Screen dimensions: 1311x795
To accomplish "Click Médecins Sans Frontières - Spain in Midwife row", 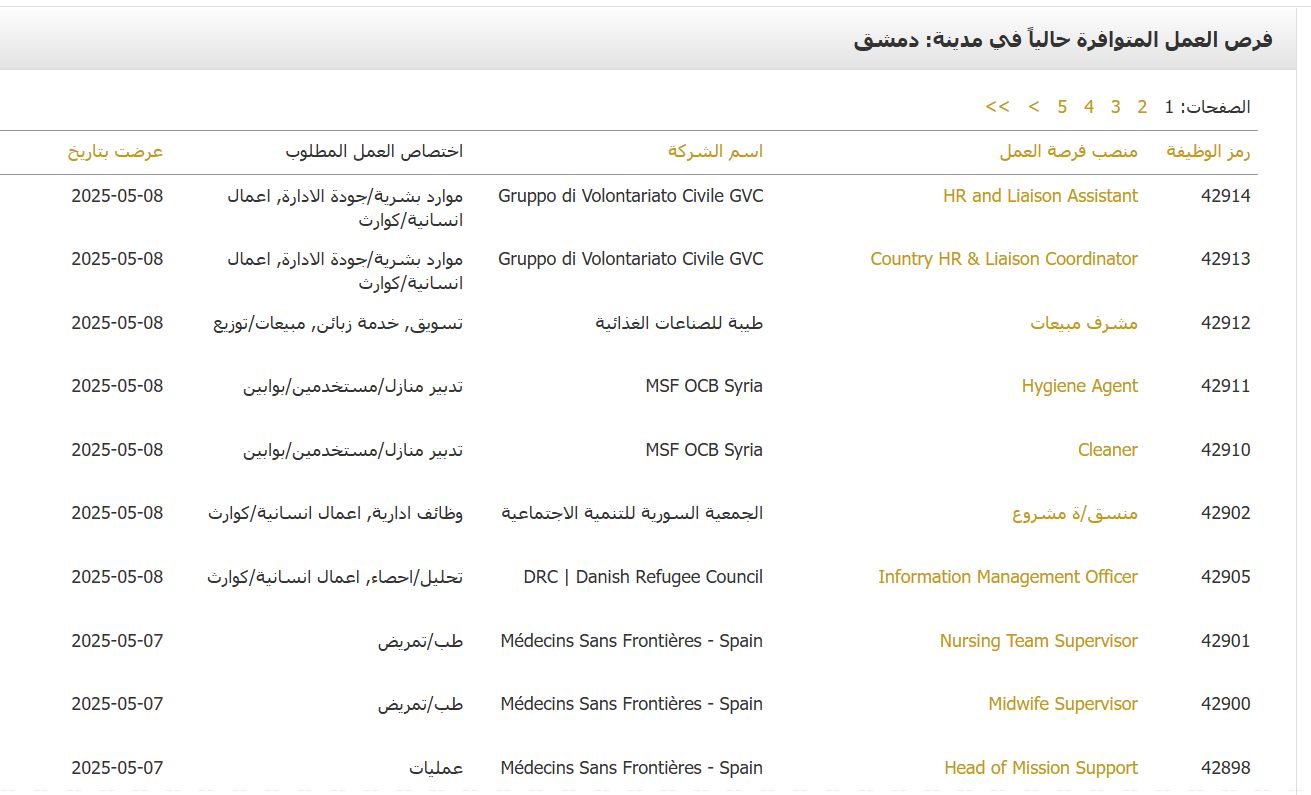I will (632, 704).
